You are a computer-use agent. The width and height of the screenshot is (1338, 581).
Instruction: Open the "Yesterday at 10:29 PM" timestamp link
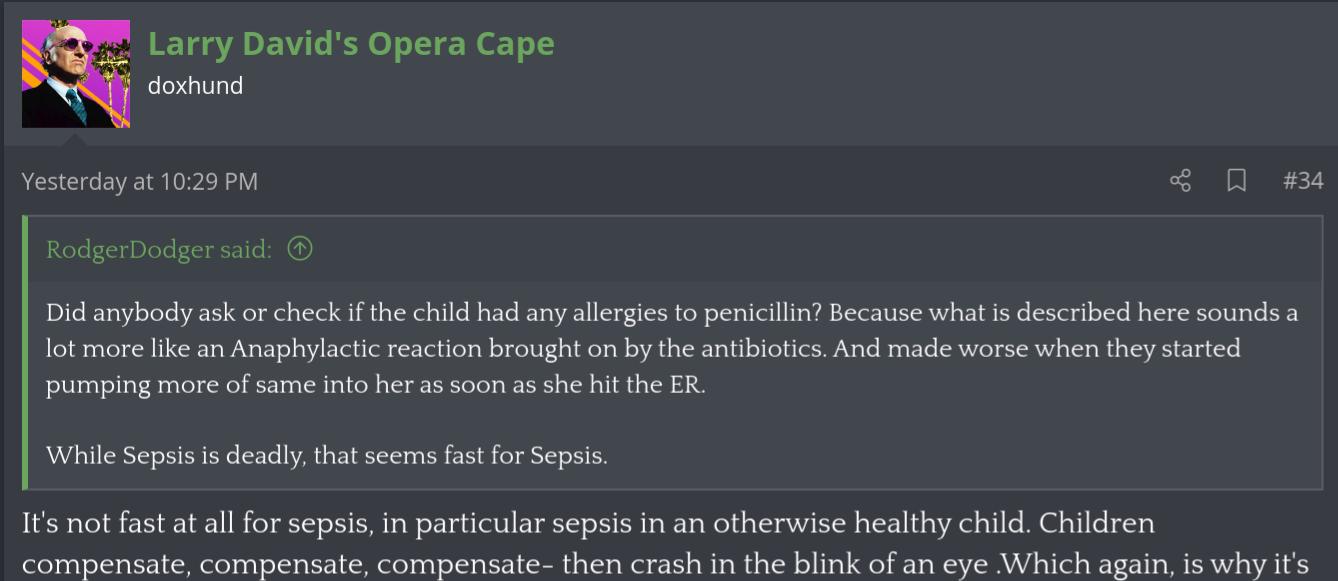139,181
